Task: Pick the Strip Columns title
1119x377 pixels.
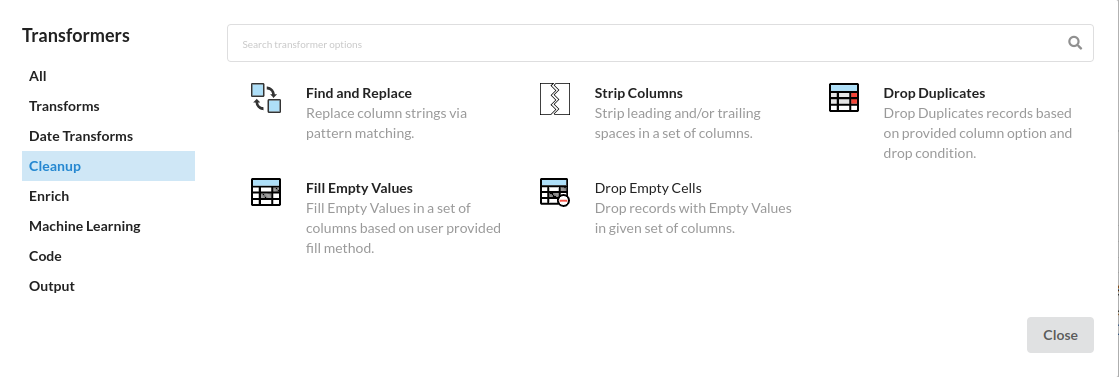Action: coord(639,93)
